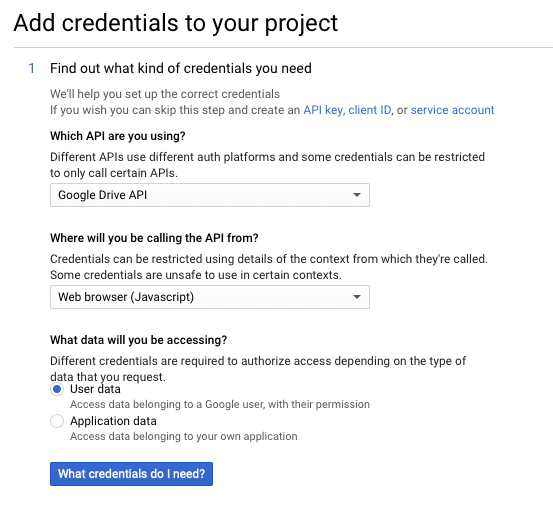Click the What data will you be accessing? label
Viewport: 553px width, 508px height.
pyautogui.click(x=139, y=340)
